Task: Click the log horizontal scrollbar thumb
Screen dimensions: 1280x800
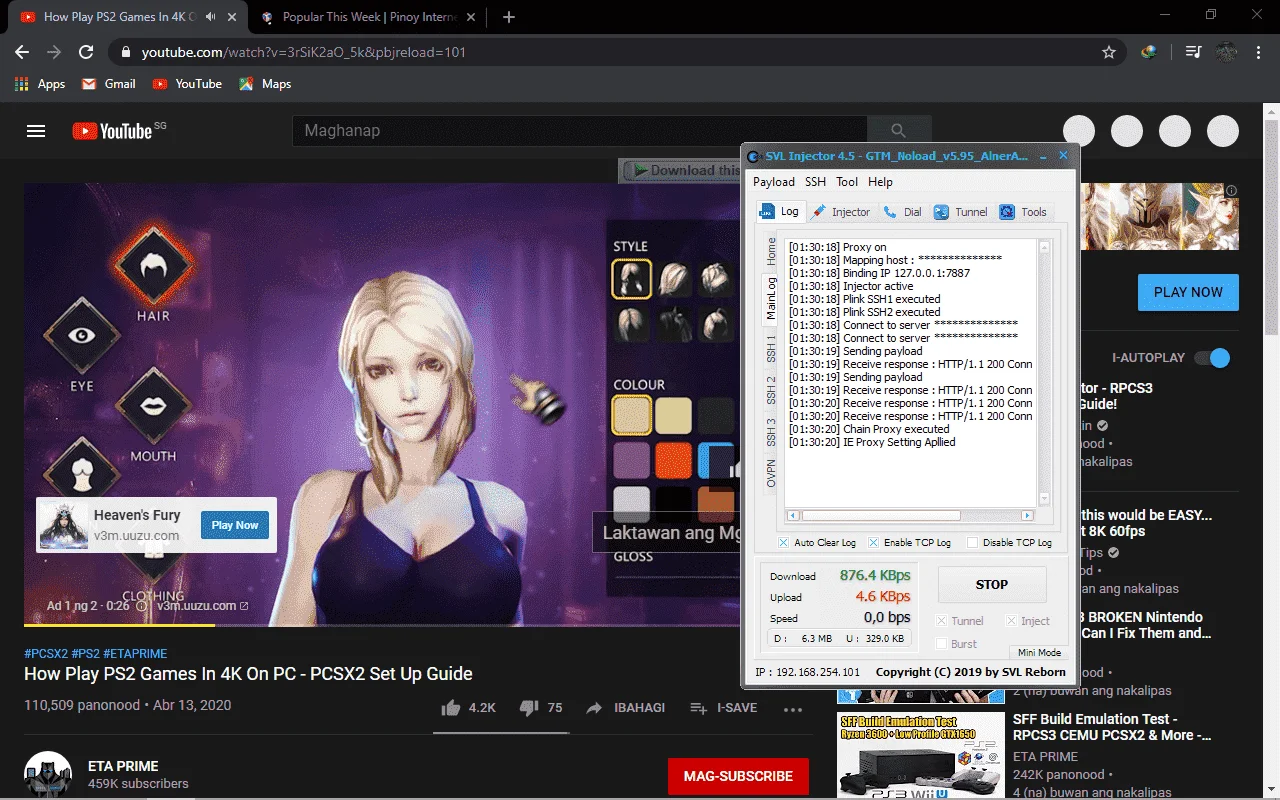Action: pyautogui.click(x=881, y=516)
